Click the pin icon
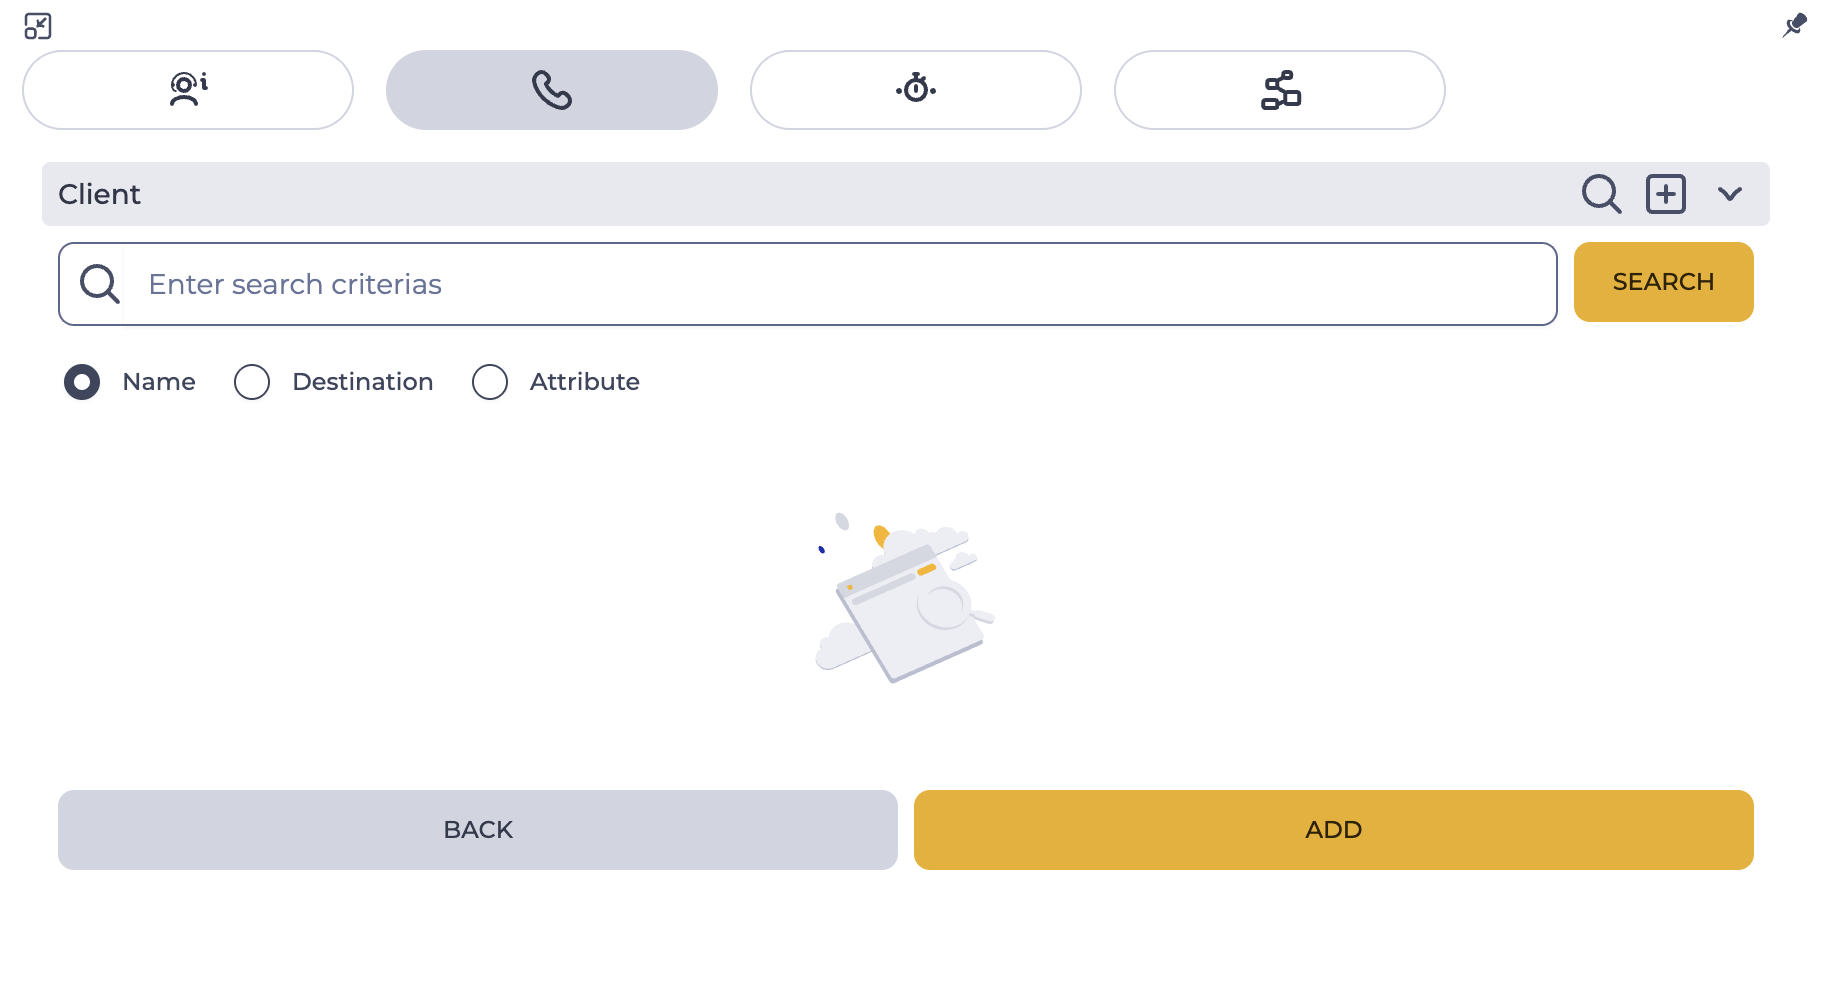The width and height of the screenshot is (1832, 1004). click(1795, 25)
